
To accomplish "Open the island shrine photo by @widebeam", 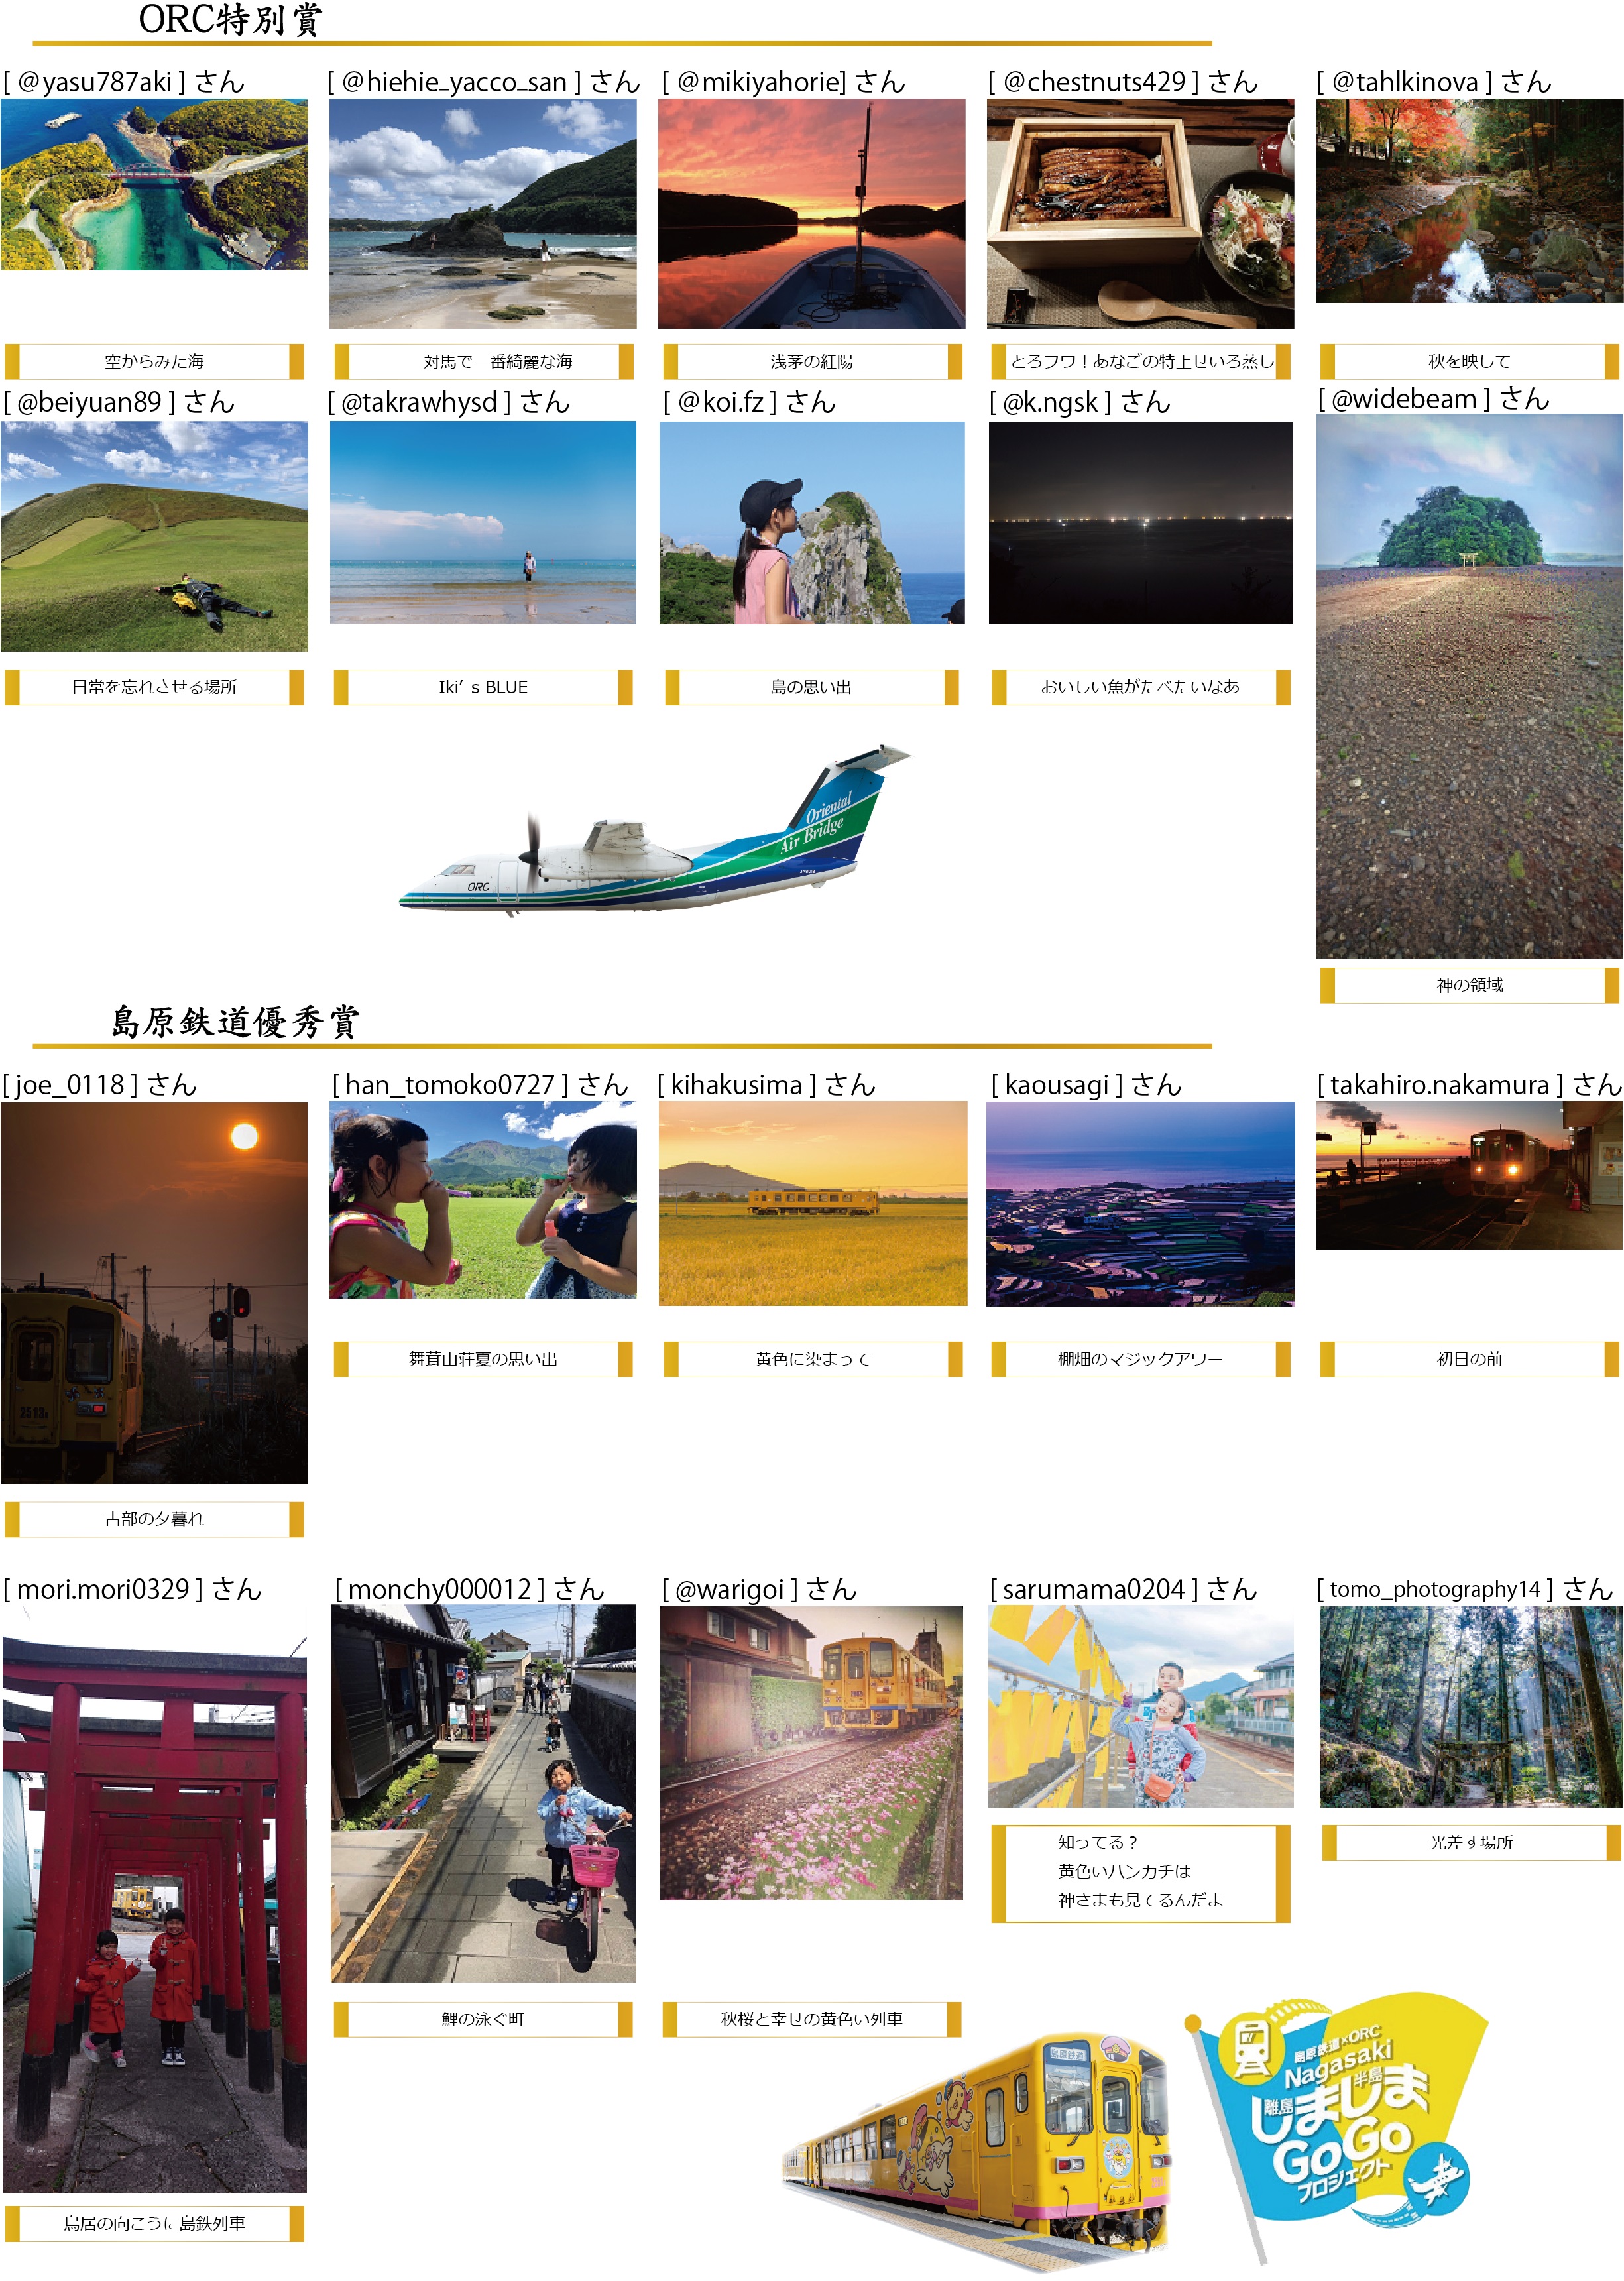I will click(1469, 686).
